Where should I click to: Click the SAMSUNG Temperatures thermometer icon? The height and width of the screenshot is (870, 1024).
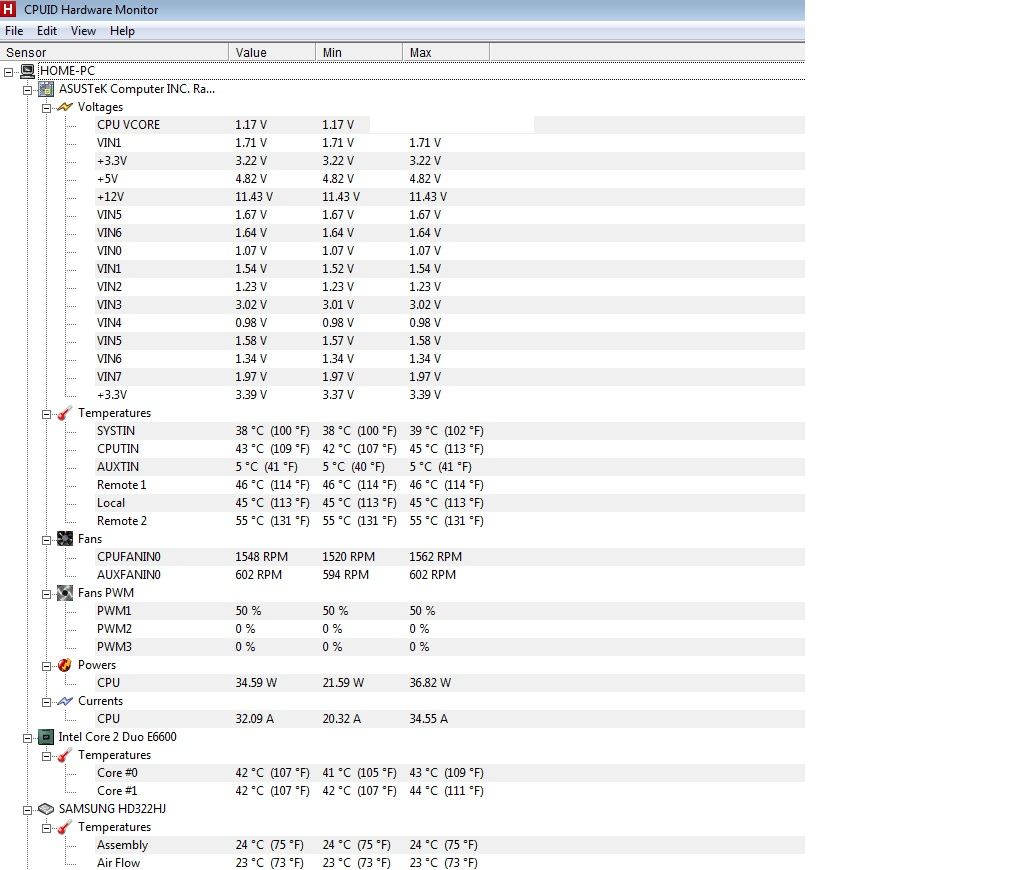click(x=65, y=827)
